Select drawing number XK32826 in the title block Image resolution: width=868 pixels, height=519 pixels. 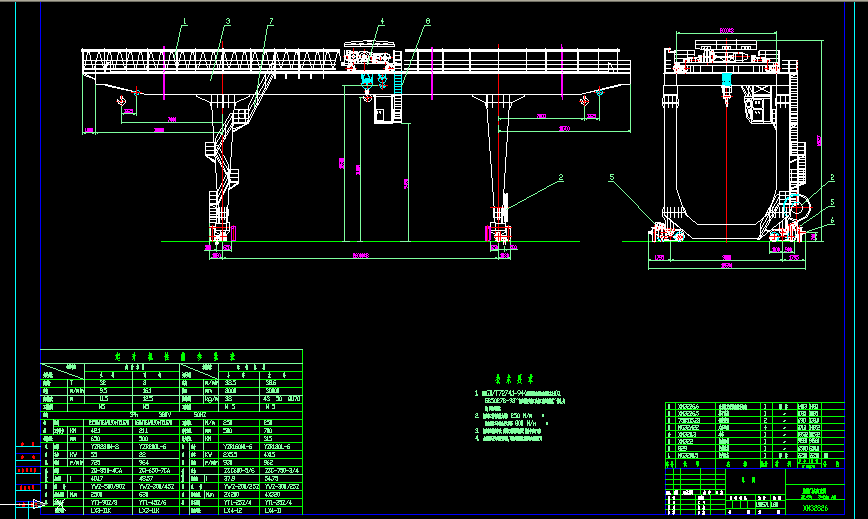[815, 508]
